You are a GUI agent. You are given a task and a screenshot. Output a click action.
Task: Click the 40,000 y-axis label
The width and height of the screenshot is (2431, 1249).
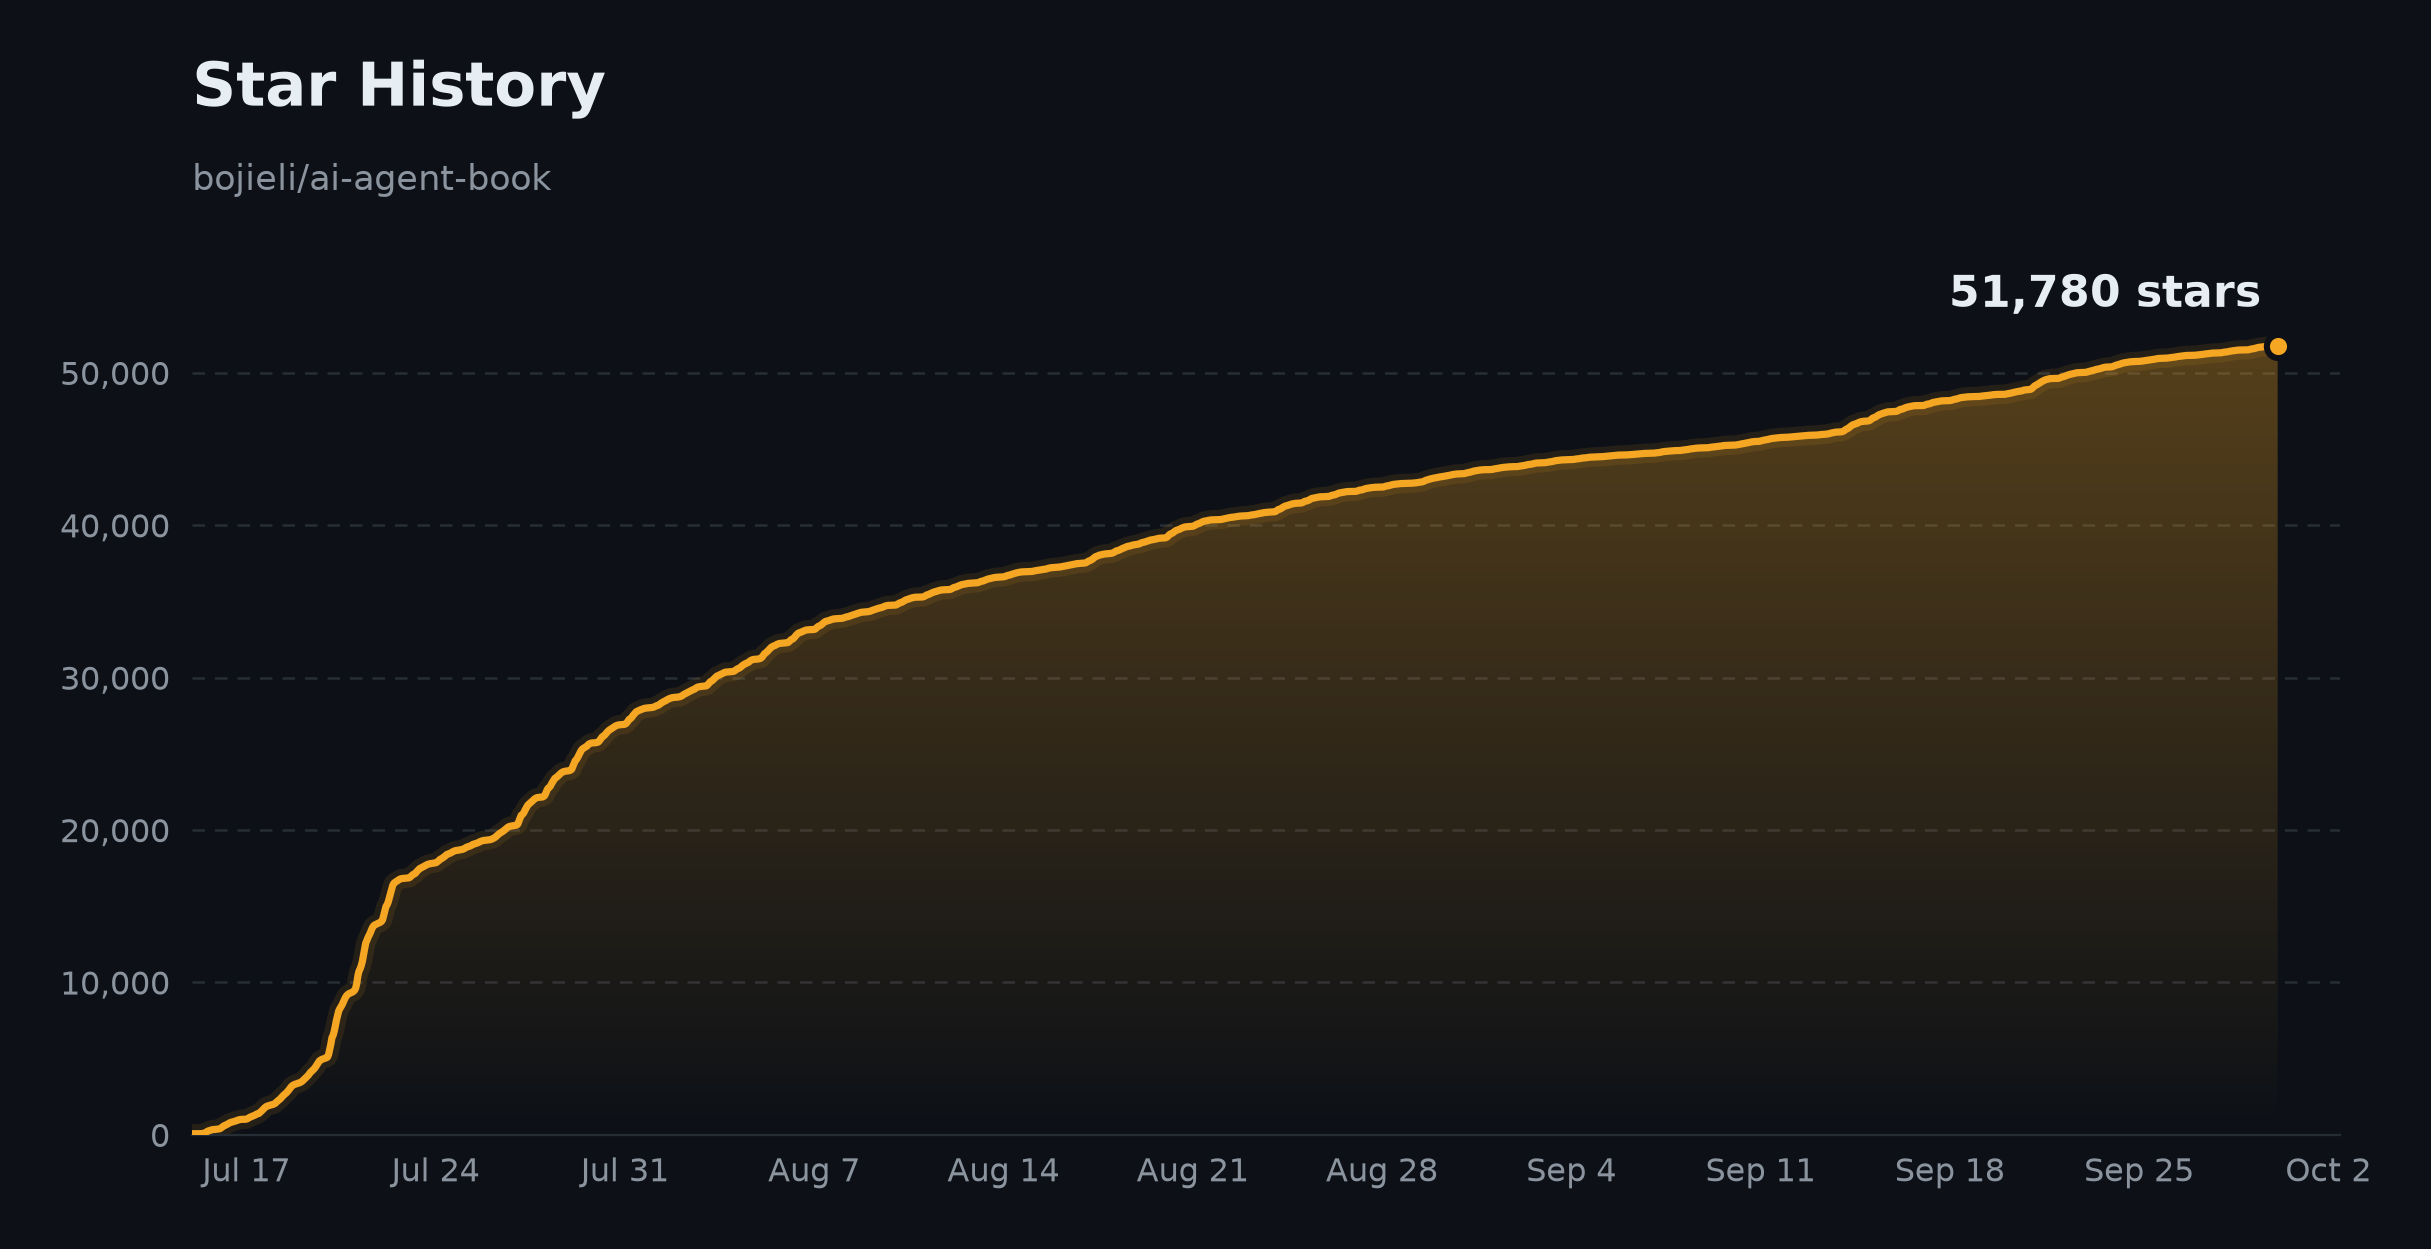pyautogui.click(x=115, y=527)
